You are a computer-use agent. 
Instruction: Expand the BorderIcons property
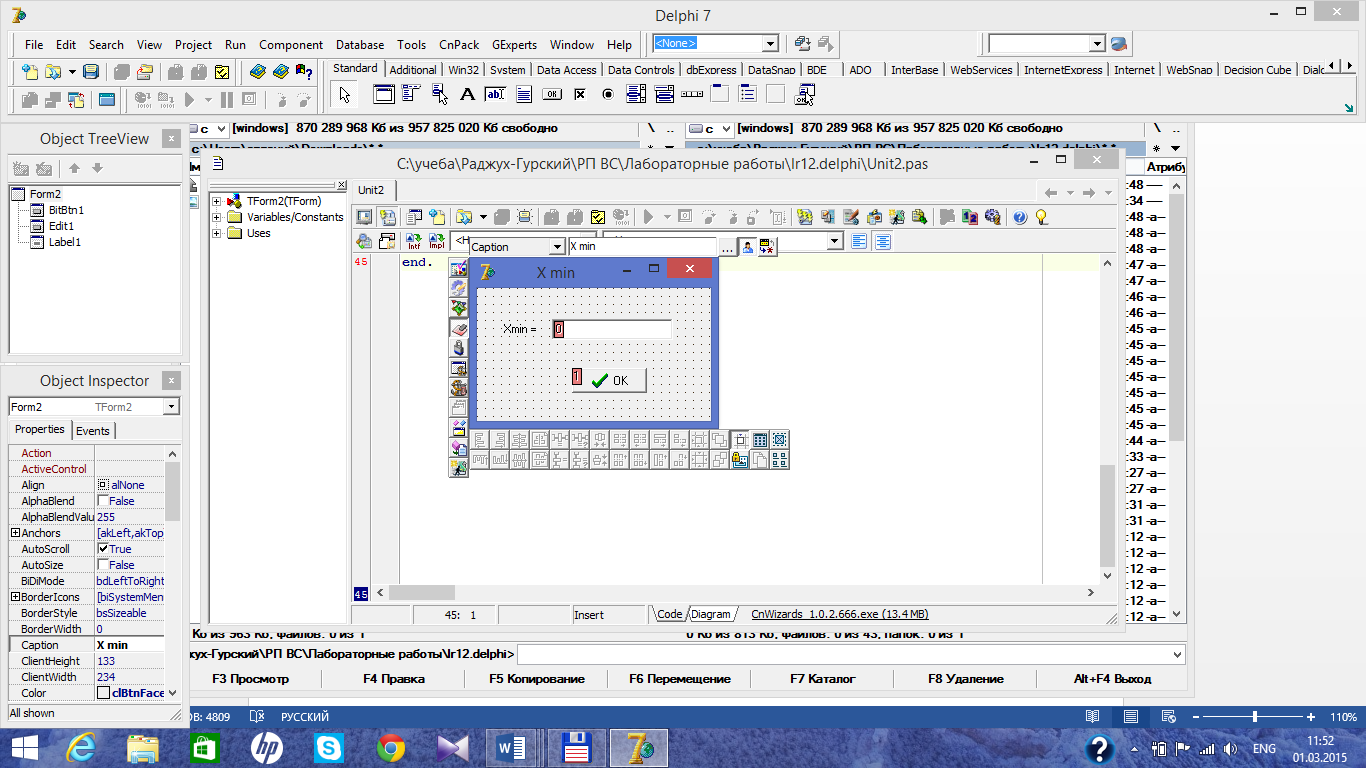click(15, 597)
